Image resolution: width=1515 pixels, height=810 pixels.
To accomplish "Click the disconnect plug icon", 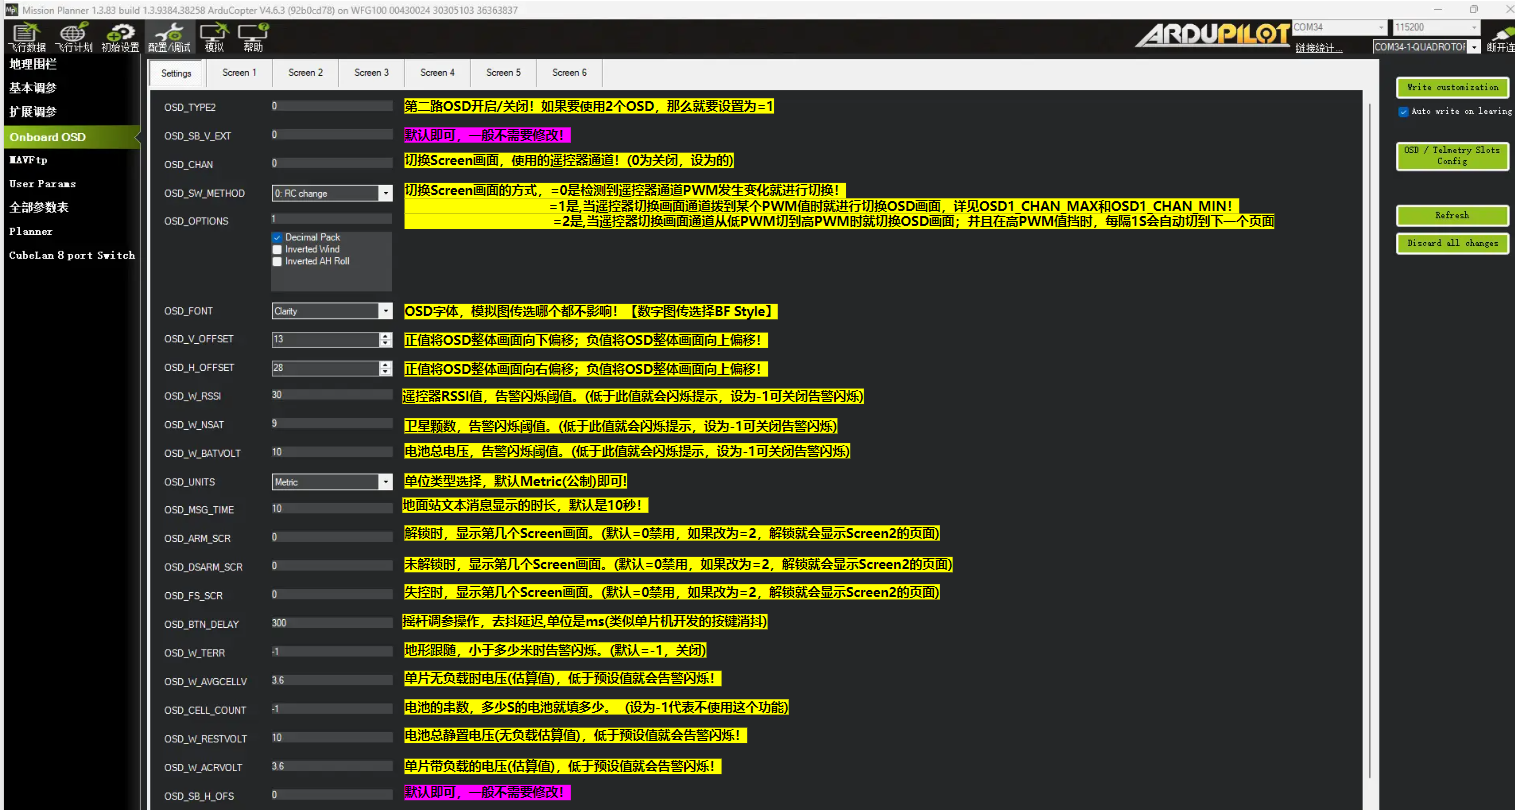I will click(x=1500, y=38).
